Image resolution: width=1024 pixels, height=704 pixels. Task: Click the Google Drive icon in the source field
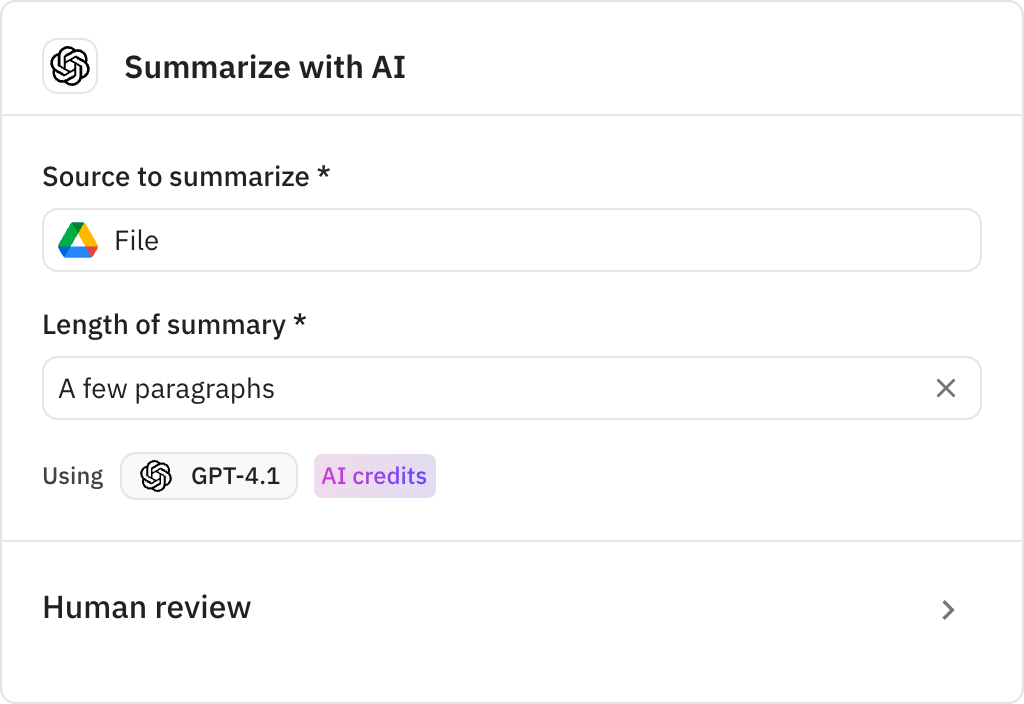[x=79, y=240]
